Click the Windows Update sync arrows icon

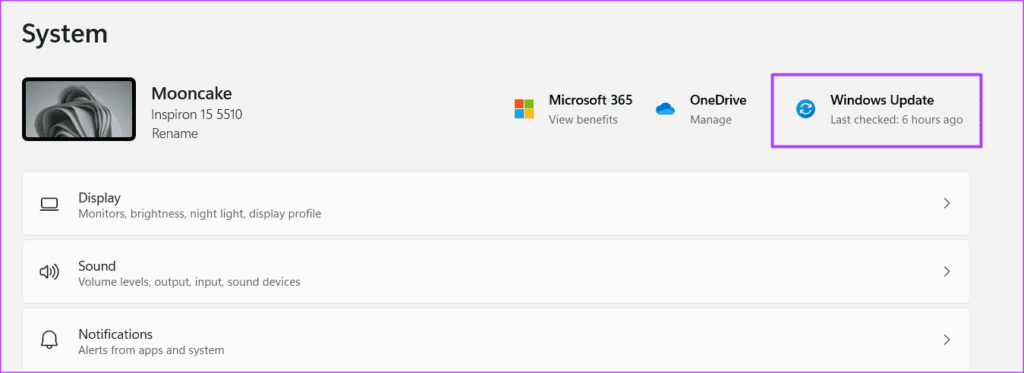806,109
